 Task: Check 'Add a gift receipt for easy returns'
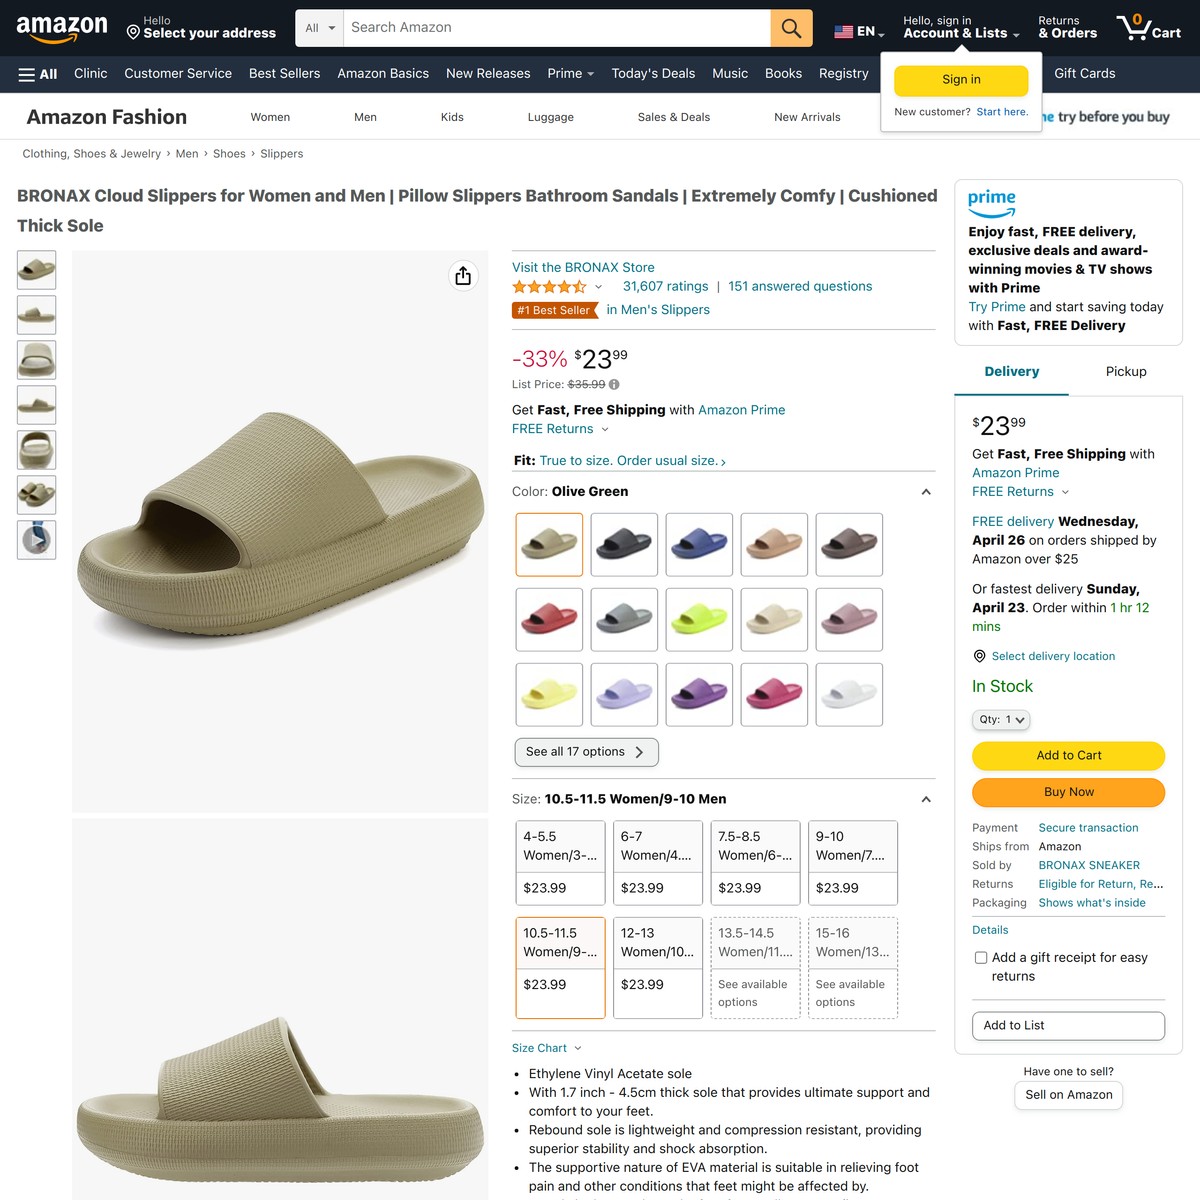[x=981, y=957]
